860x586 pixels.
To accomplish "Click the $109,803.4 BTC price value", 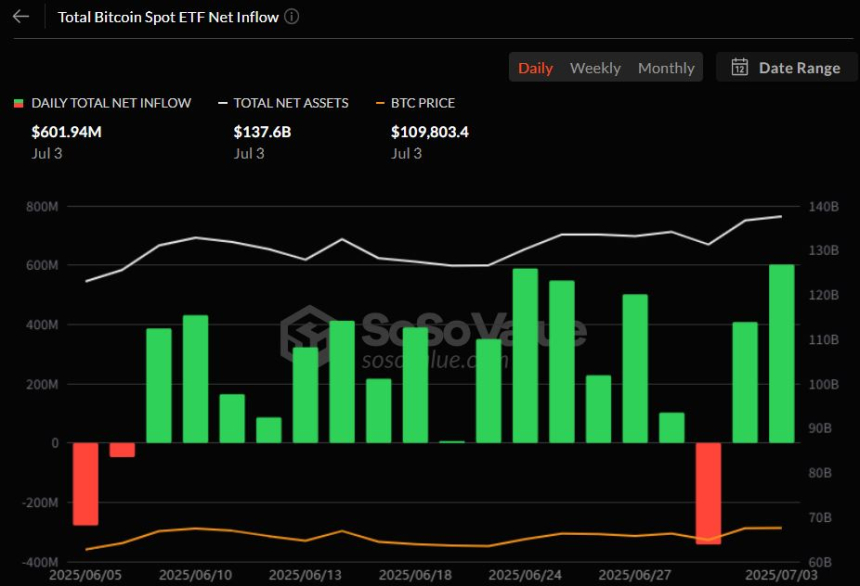I will coord(430,132).
